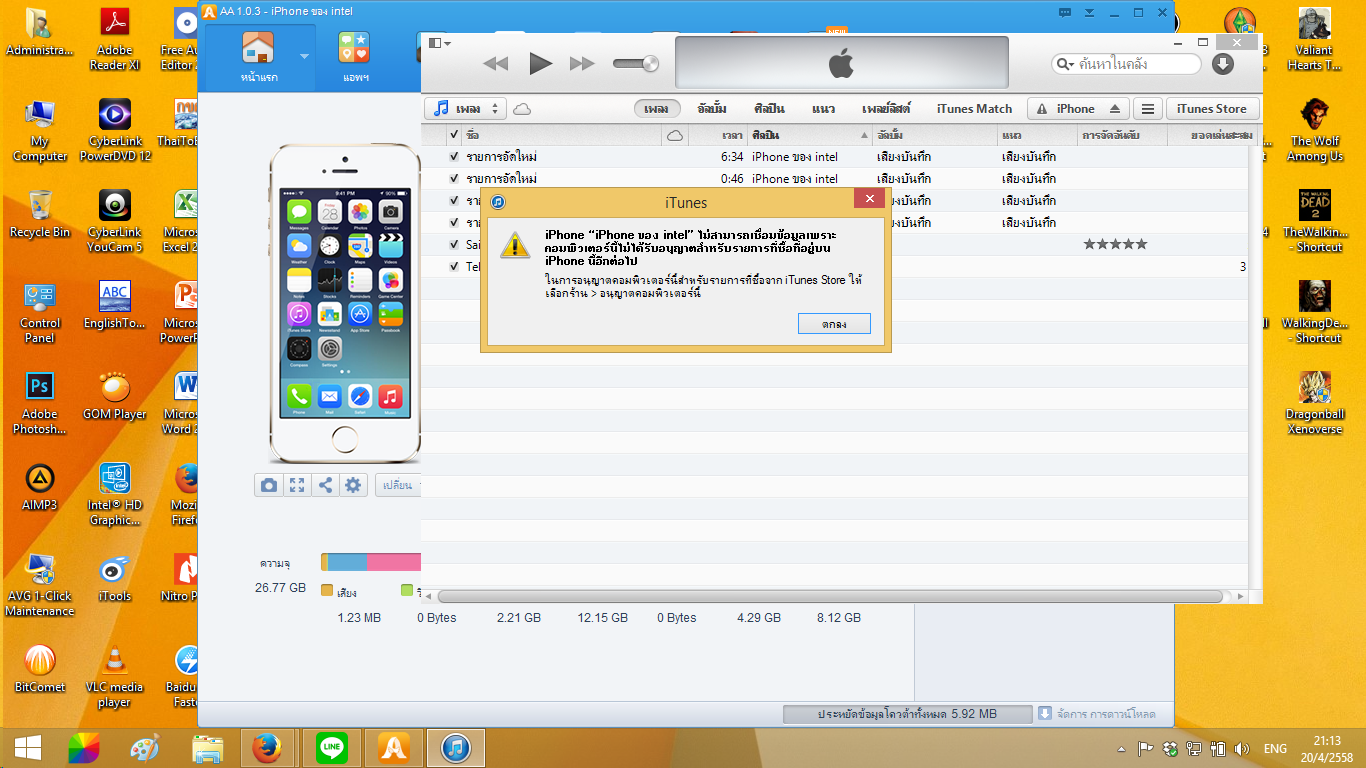Screen dimensions: 1366x768
Task: Click the blue segment of capacity bar
Action: (348, 562)
